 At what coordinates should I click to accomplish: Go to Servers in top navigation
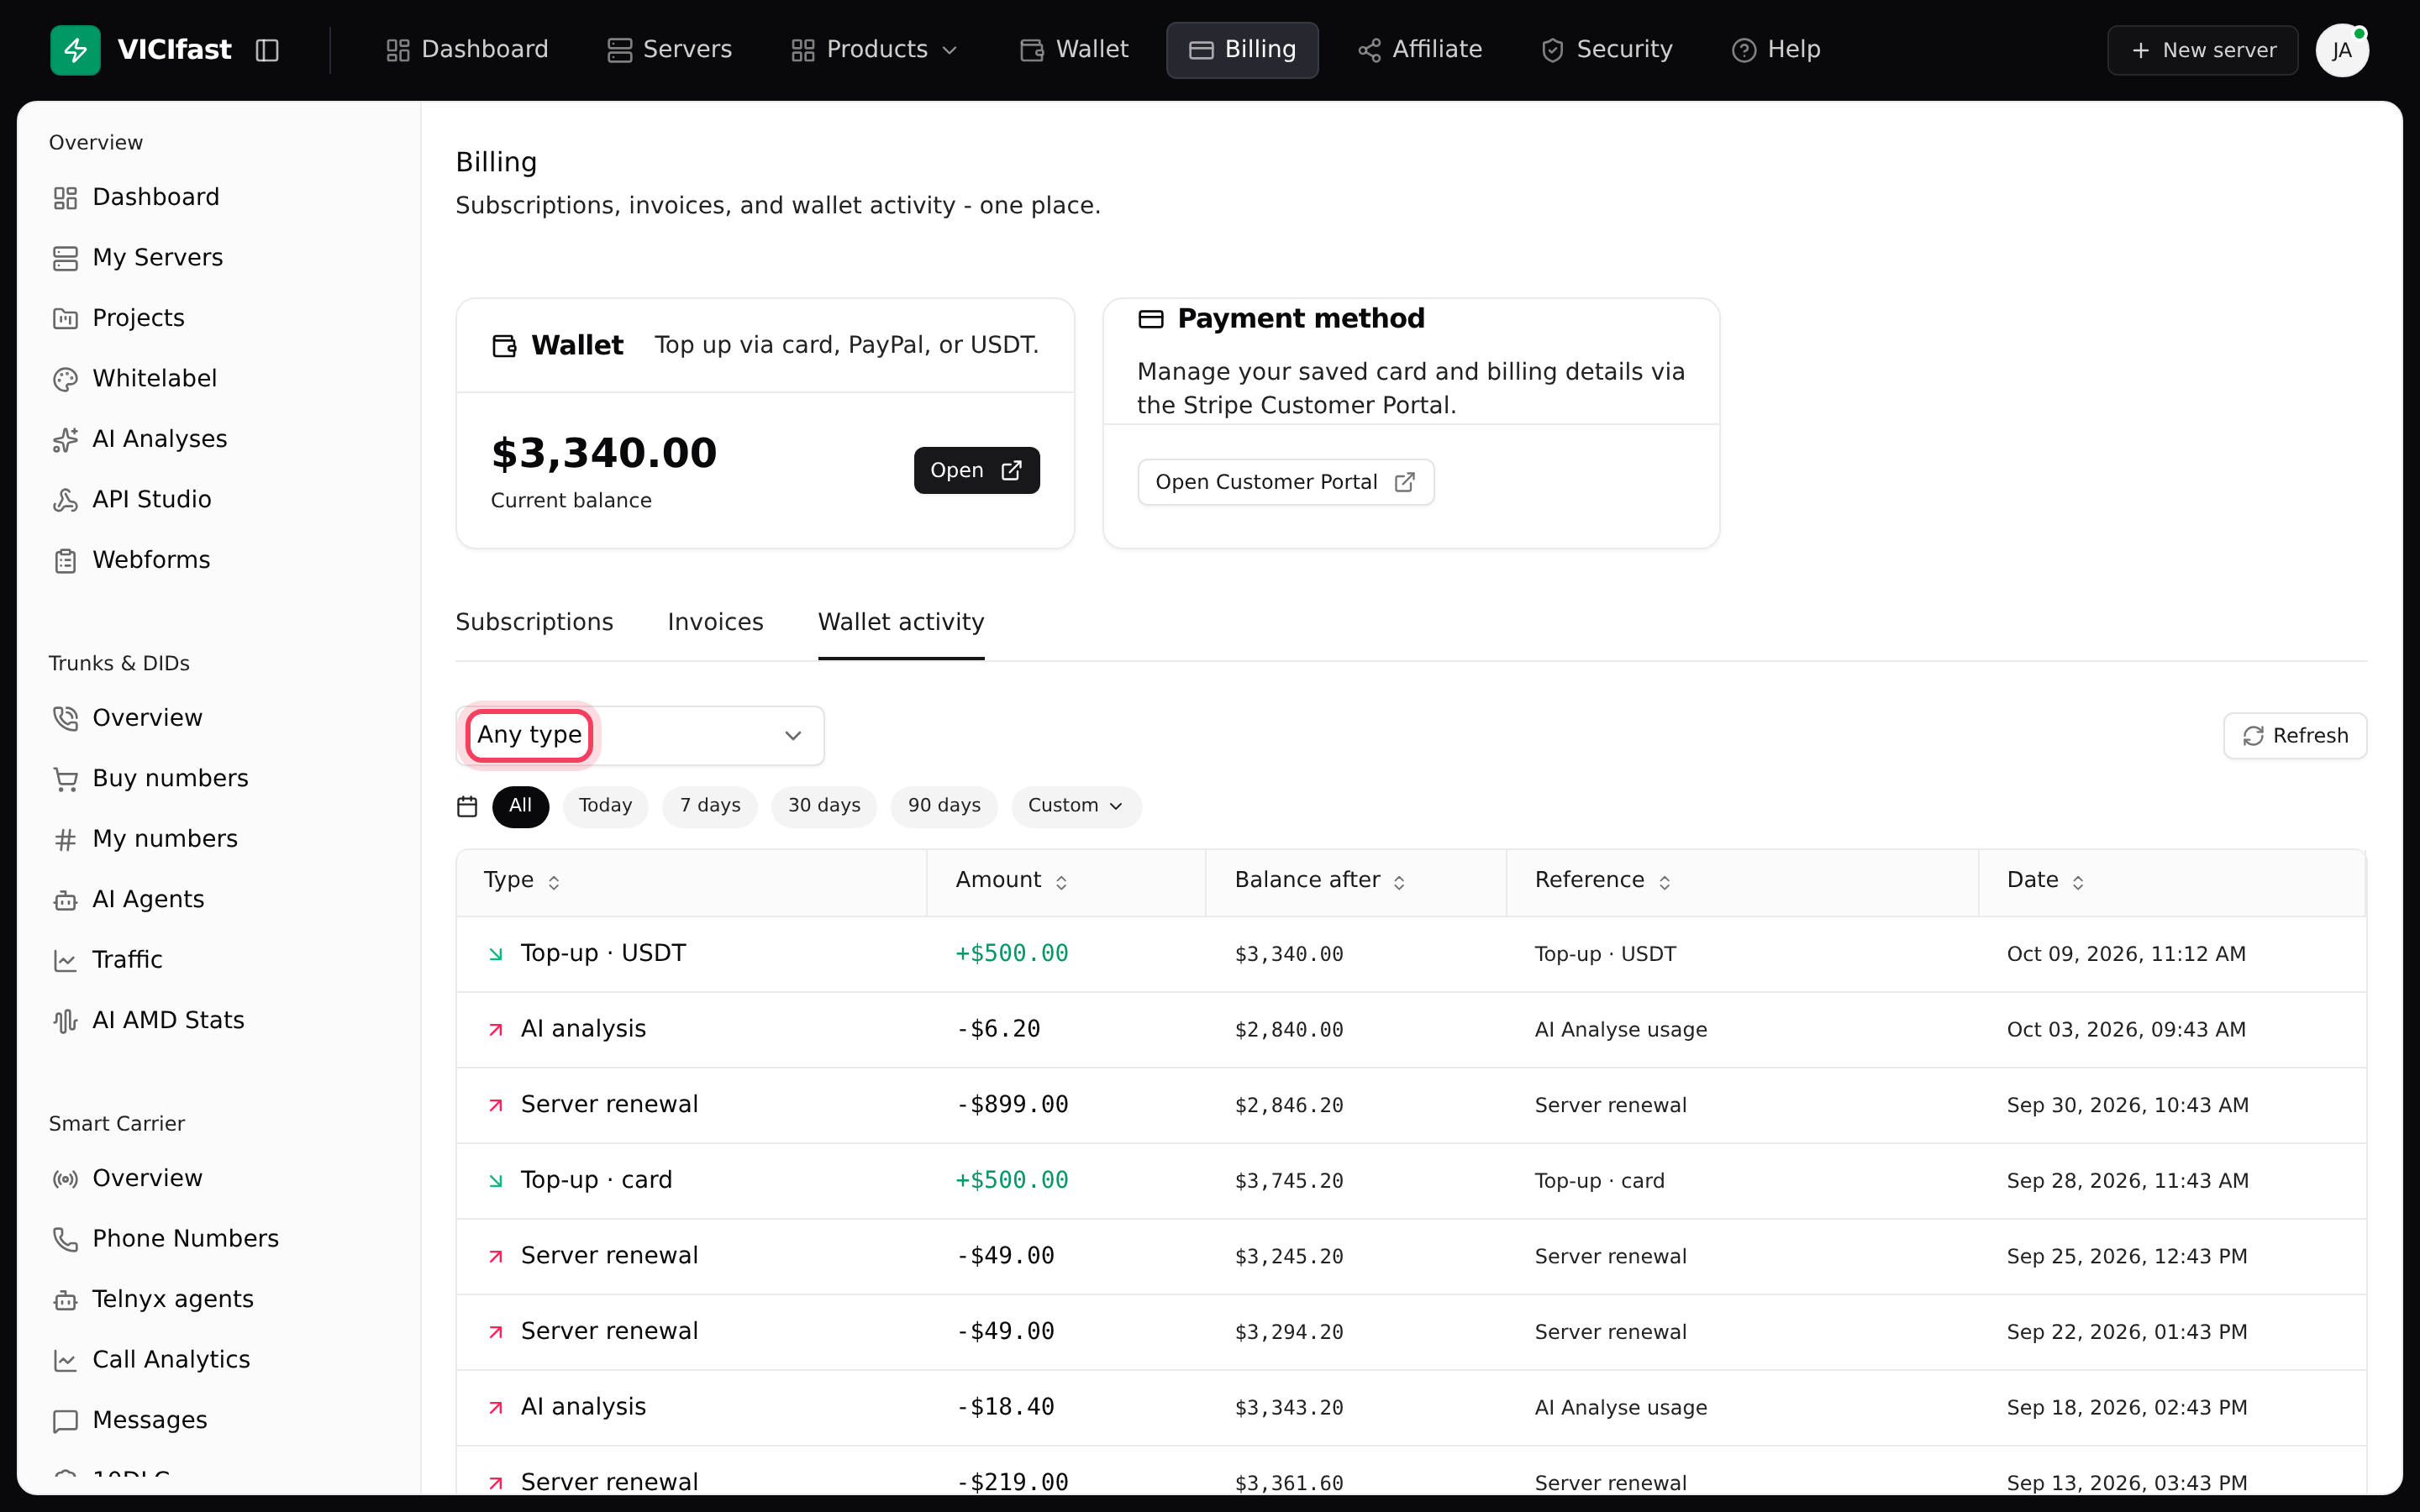(669, 50)
